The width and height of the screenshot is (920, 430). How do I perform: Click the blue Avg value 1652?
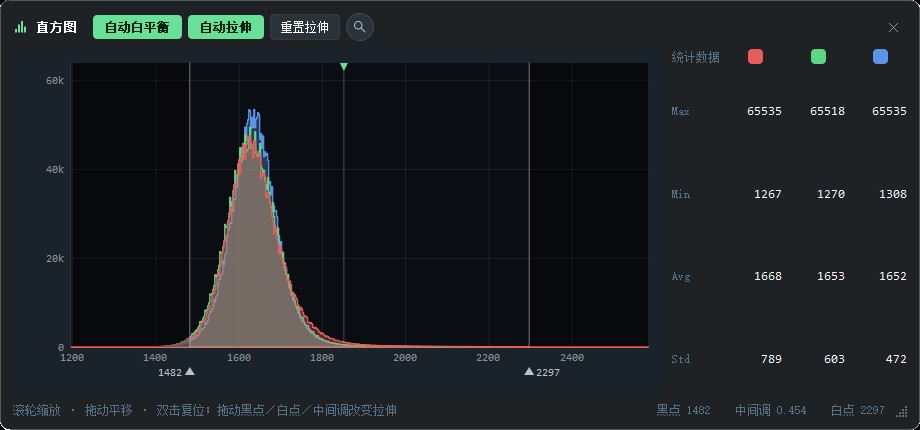pos(893,276)
